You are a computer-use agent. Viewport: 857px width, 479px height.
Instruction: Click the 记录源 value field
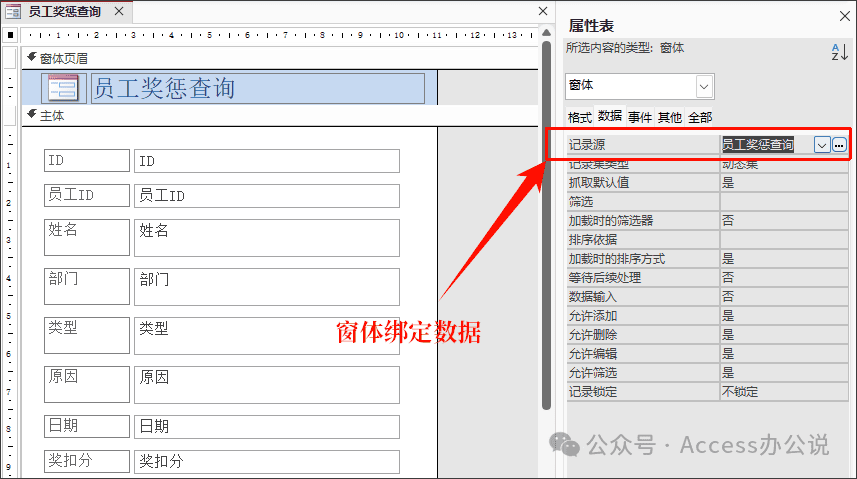pos(766,144)
